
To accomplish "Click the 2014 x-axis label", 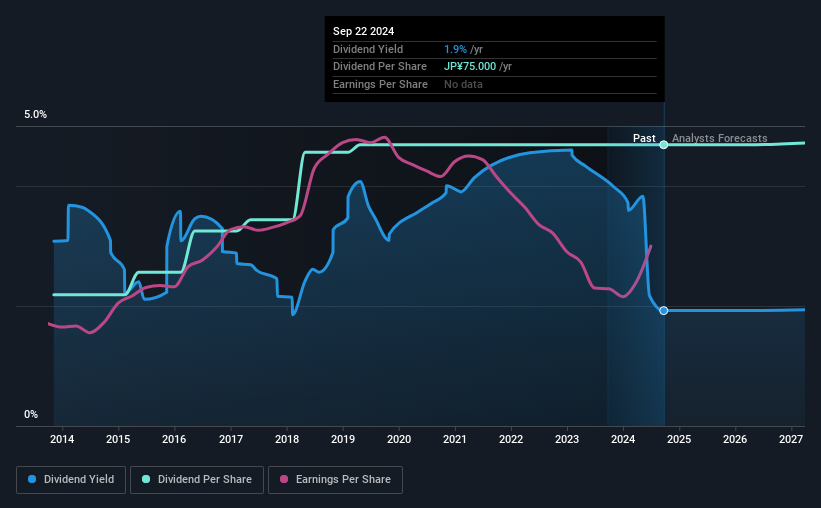I will pos(62,439).
